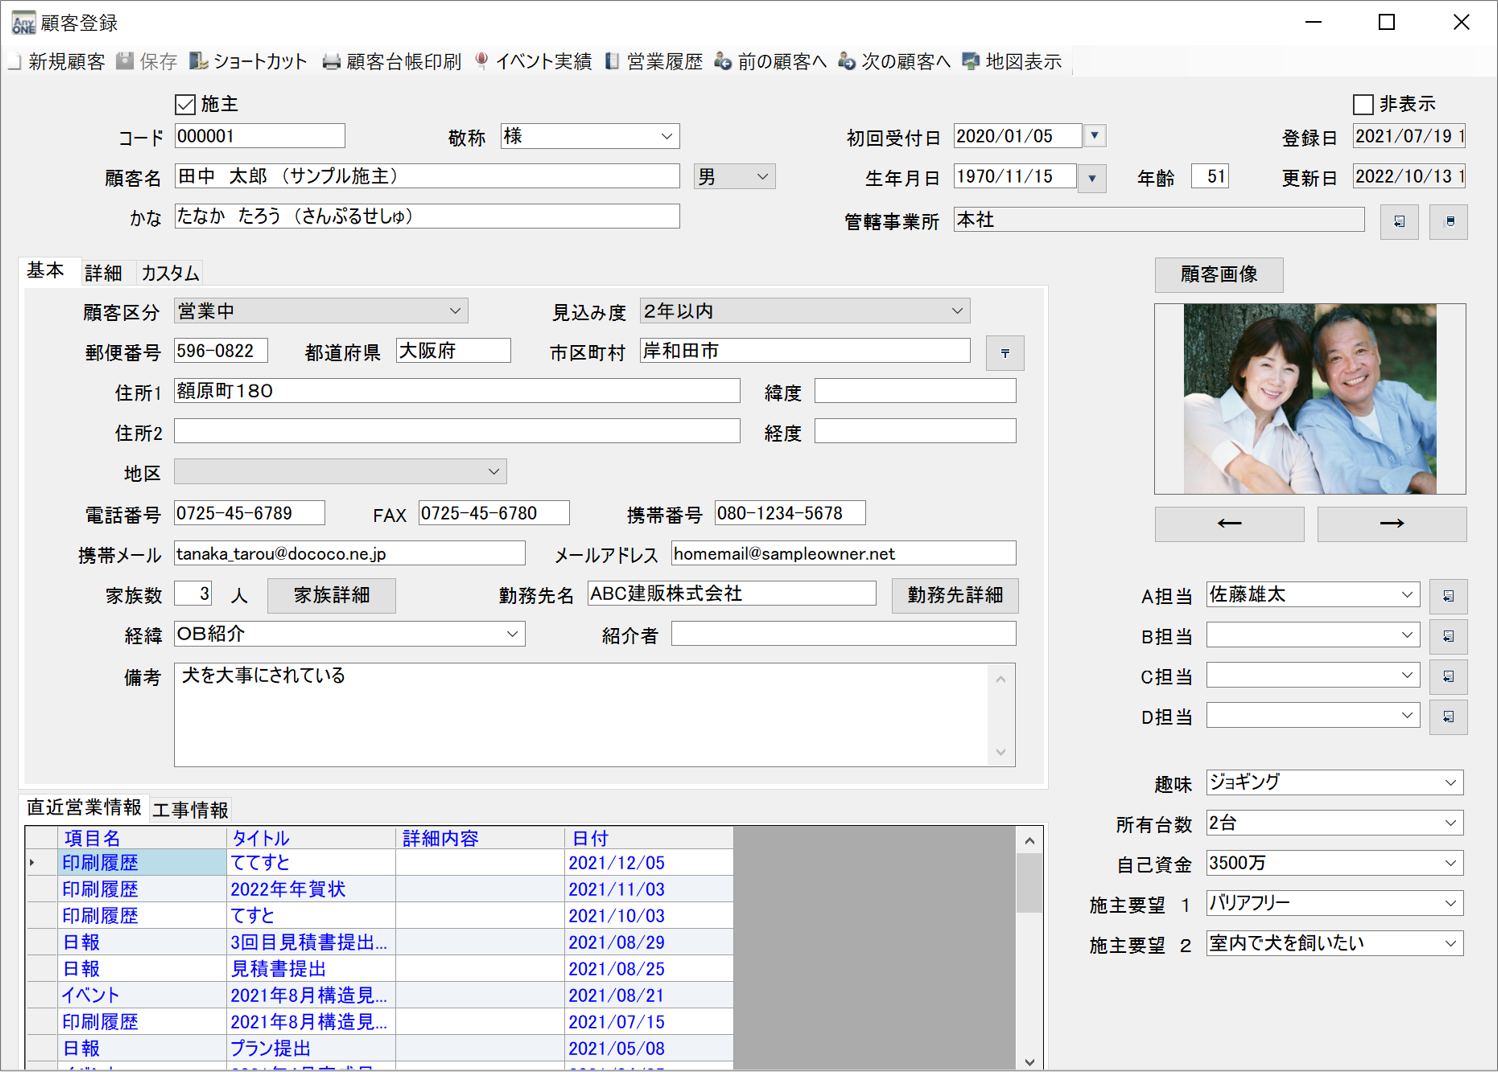Viewport: 1498px width, 1072px height.
Task: Click the 勤務先詳細 button
Action: (954, 595)
